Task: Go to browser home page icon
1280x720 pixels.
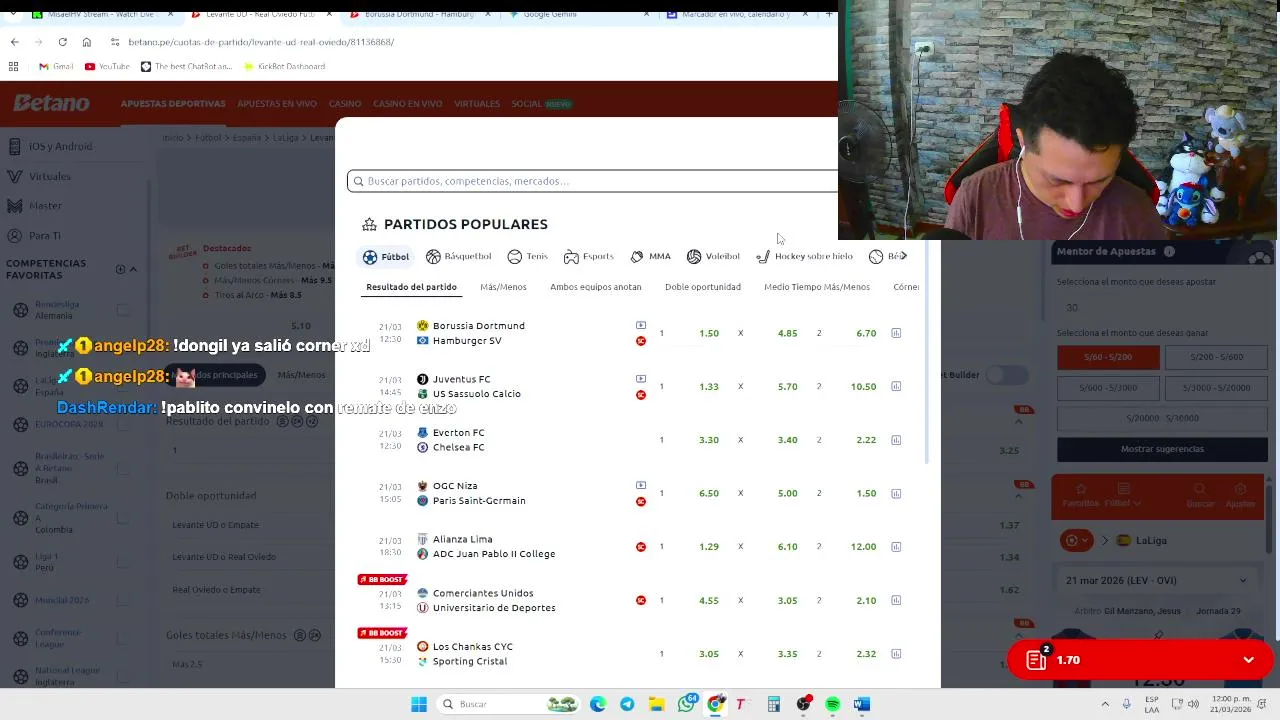Action: (87, 42)
